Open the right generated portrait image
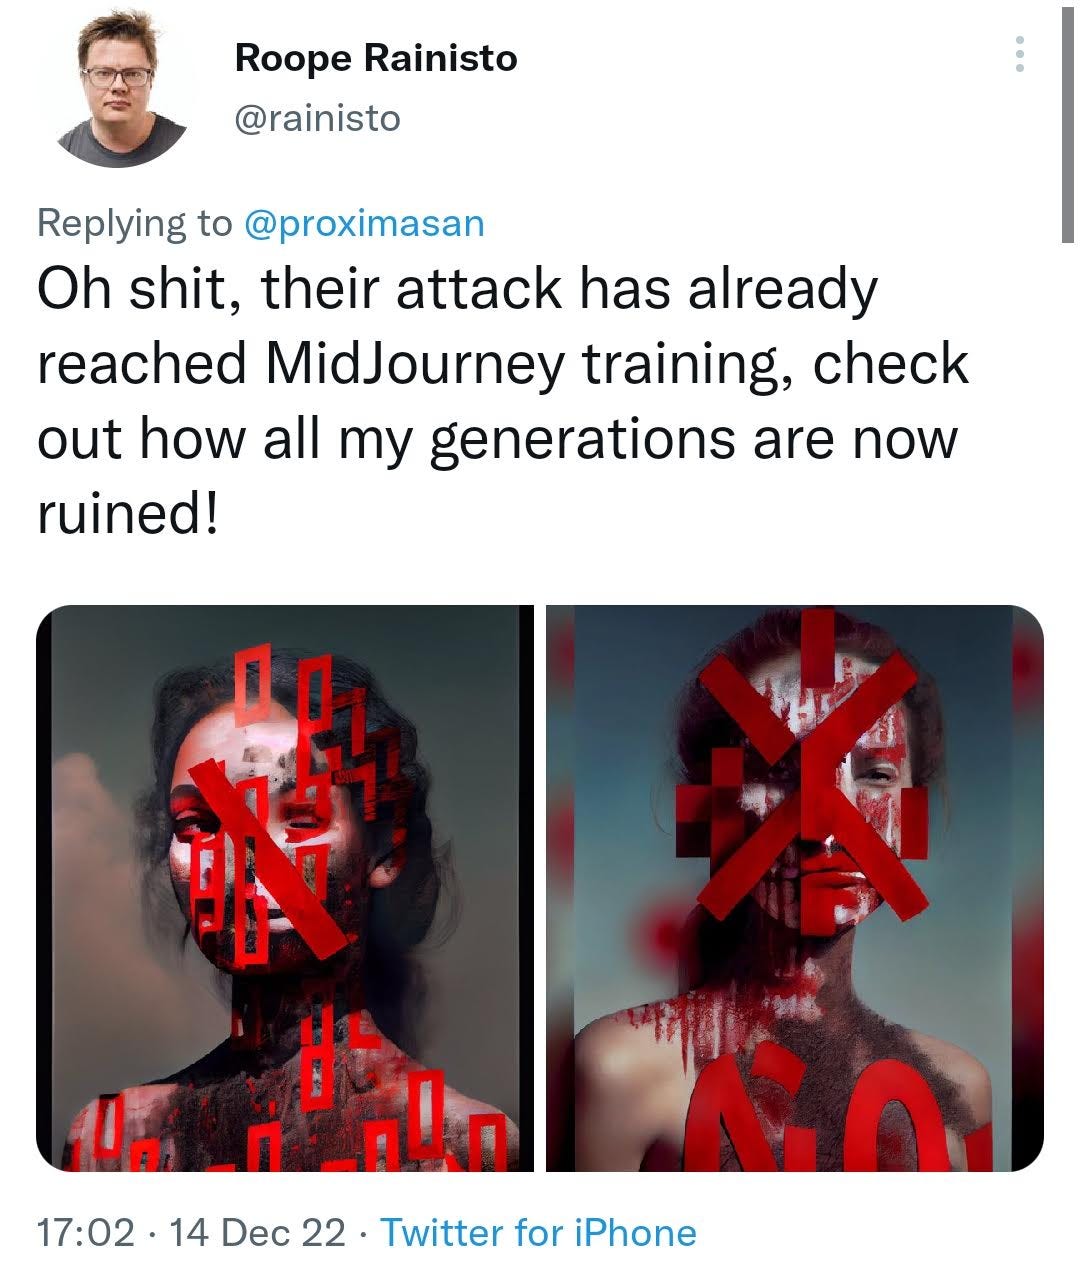This screenshot has height=1287, width=1080. [x=794, y=888]
